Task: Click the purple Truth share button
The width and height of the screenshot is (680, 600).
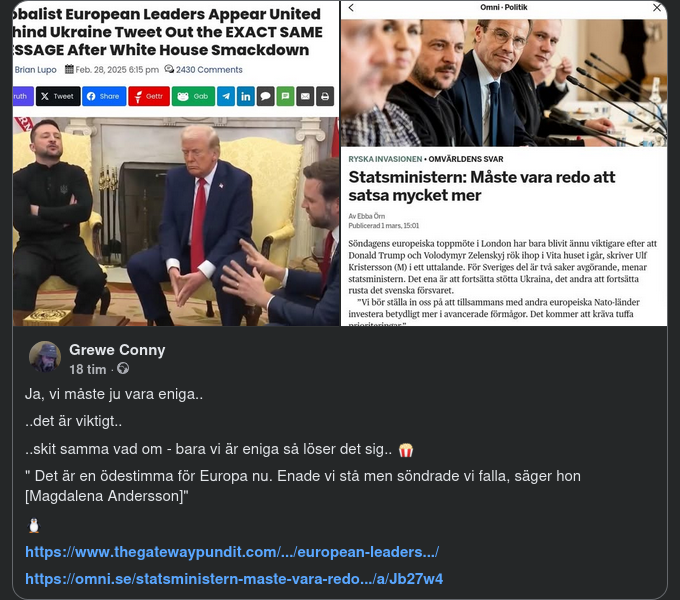Action: (x=23, y=96)
